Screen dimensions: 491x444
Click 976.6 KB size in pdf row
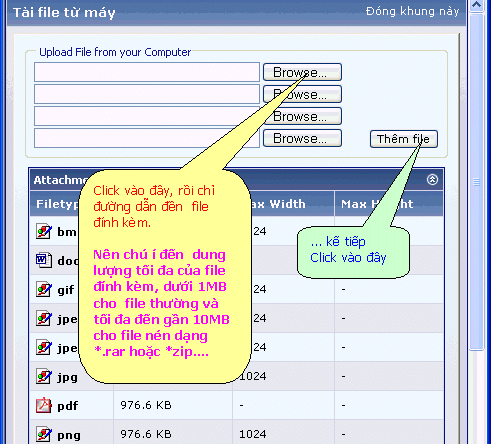[x=146, y=405]
